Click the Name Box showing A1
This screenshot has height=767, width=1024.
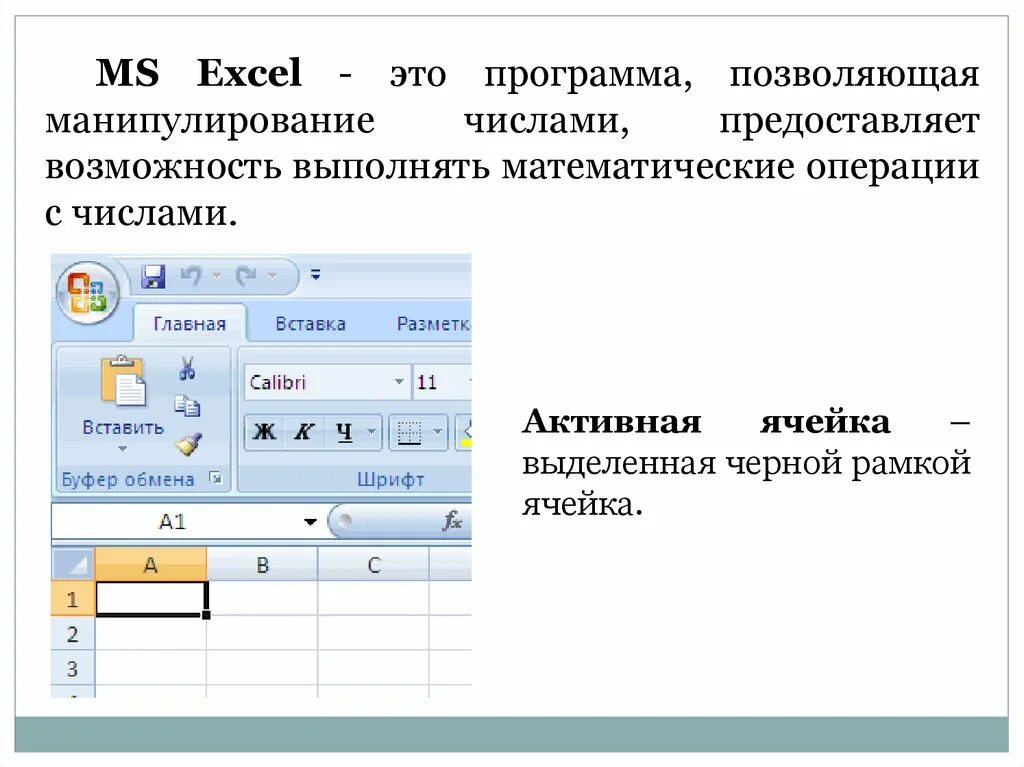pyautogui.click(x=173, y=521)
